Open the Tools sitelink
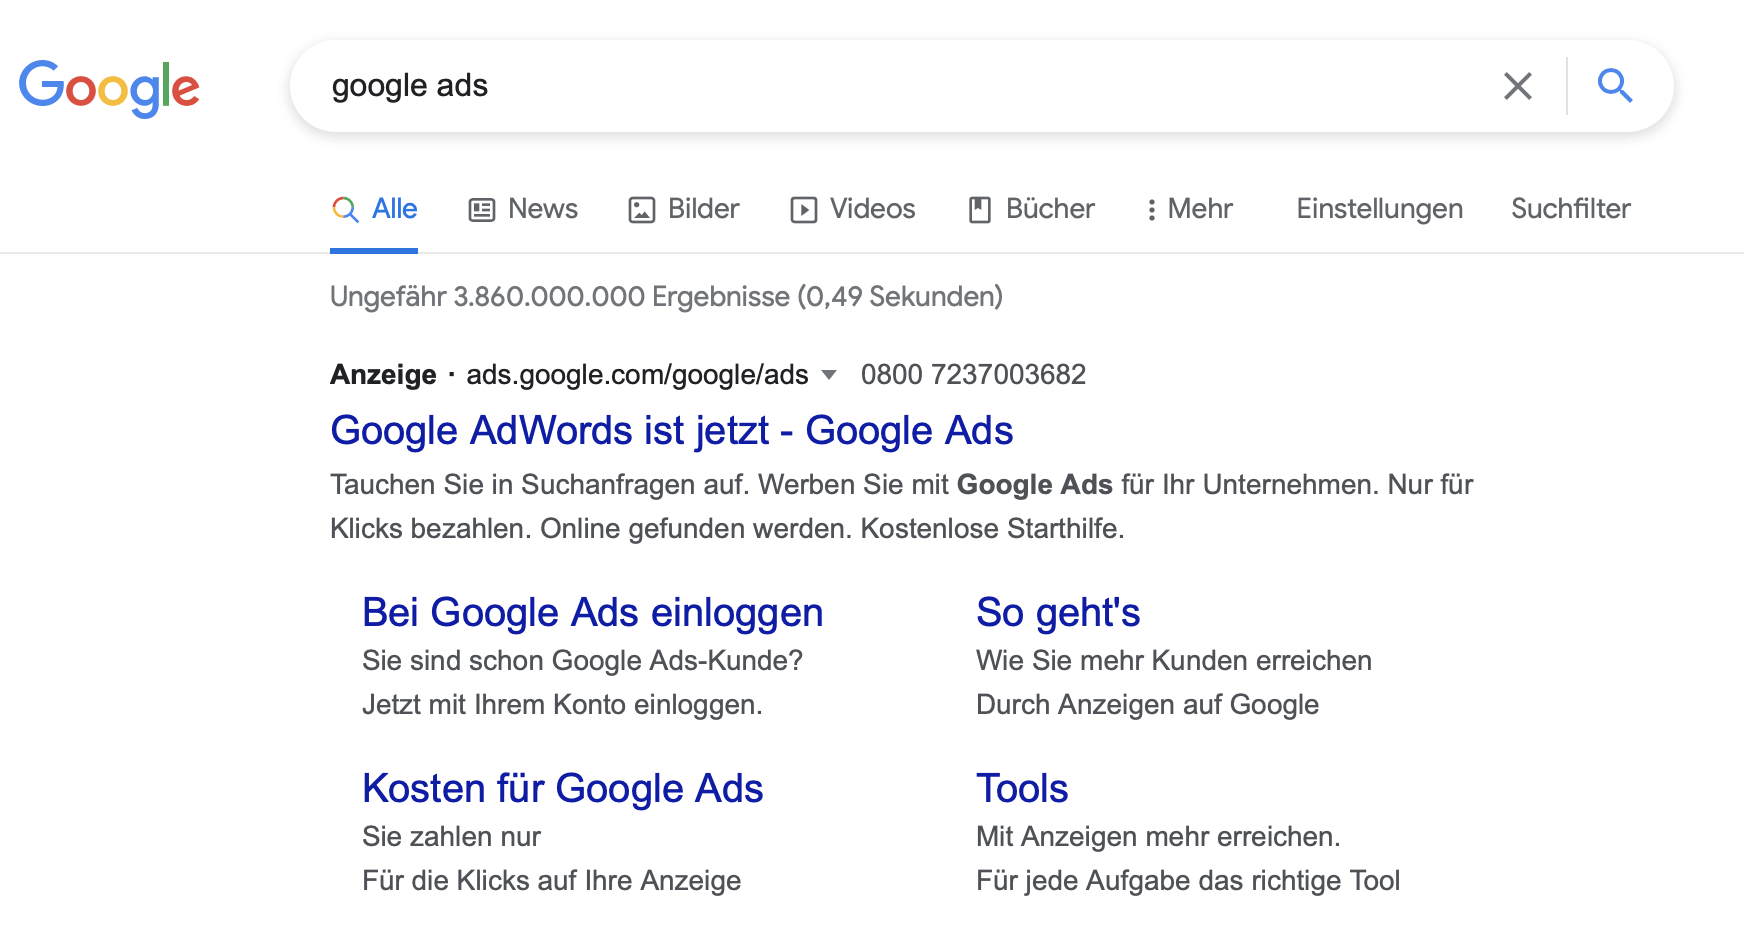 click(1022, 788)
